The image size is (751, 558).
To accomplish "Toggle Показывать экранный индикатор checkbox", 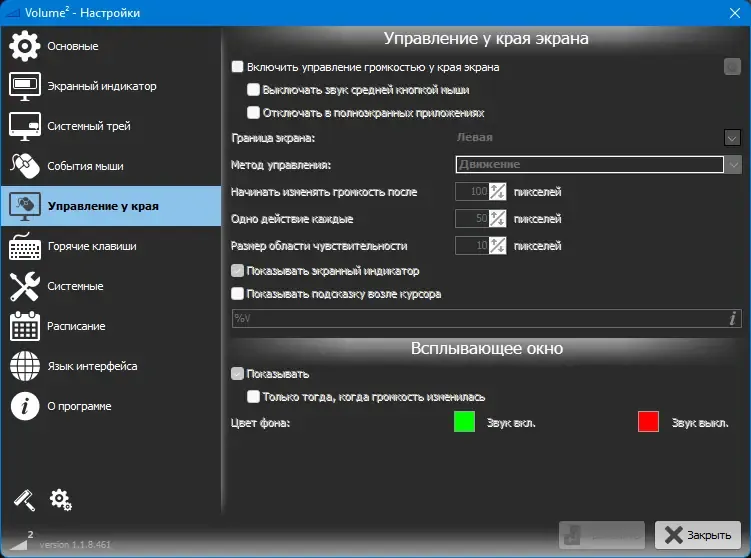I will (237, 271).
